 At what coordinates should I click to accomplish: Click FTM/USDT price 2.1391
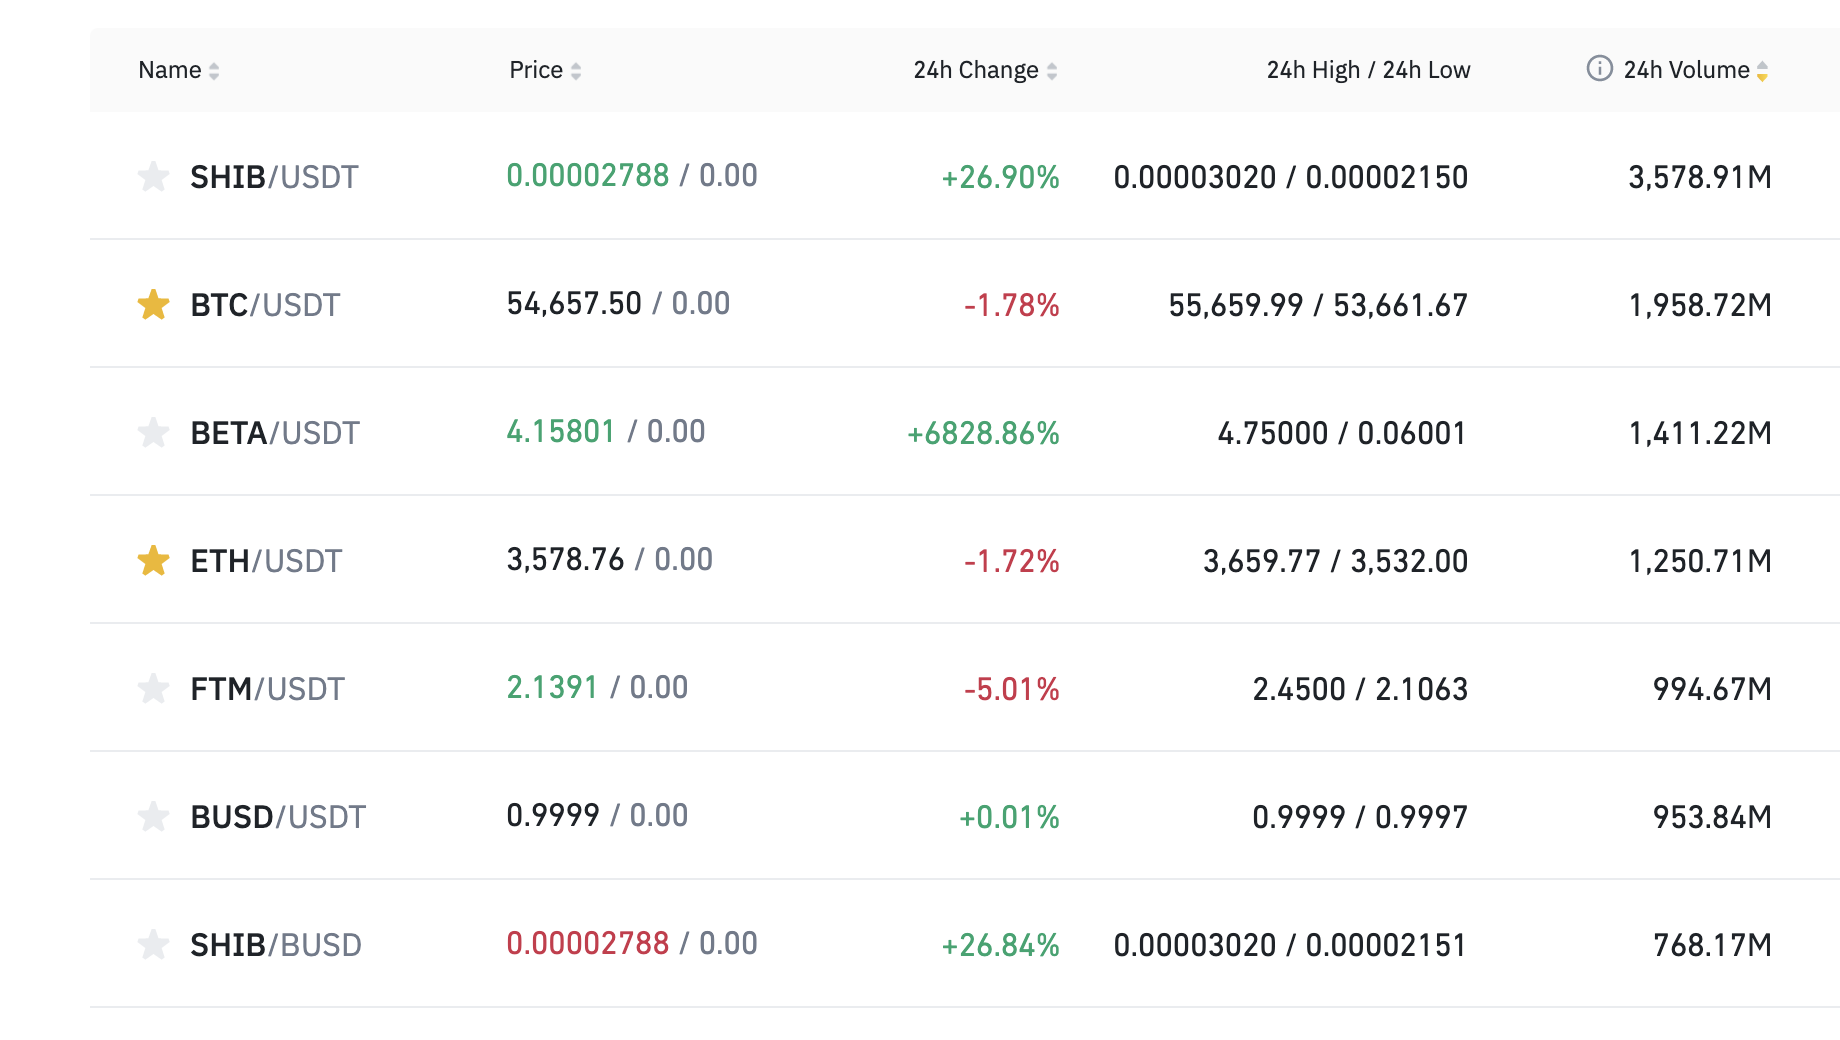552,687
